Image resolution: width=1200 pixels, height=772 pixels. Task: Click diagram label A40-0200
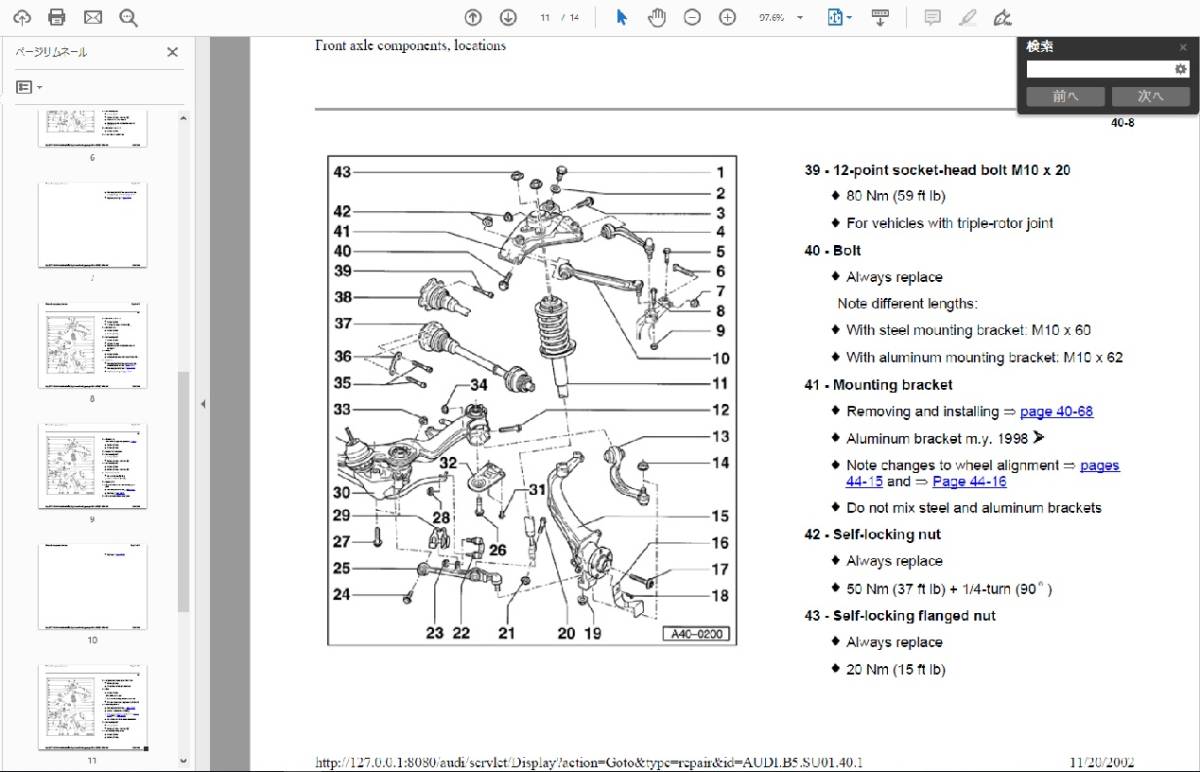pyautogui.click(x=696, y=633)
